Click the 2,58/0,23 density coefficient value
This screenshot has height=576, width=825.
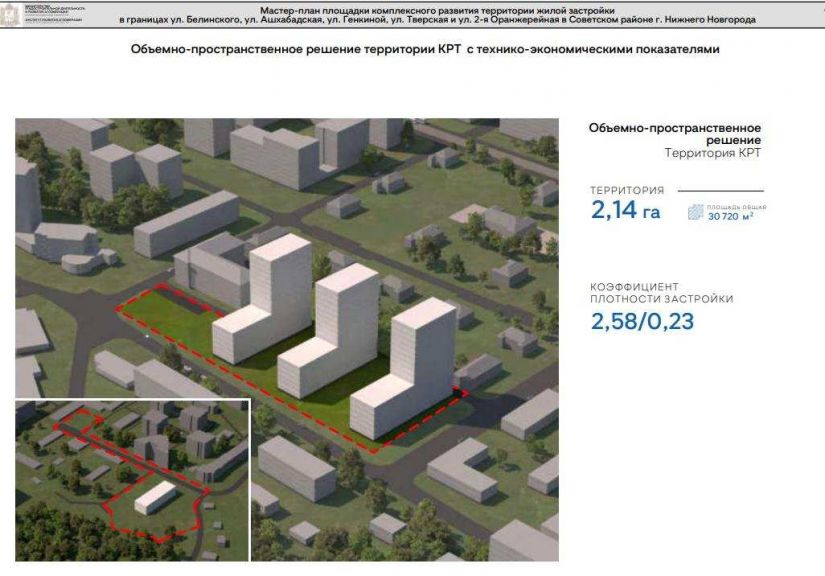click(x=641, y=320)
